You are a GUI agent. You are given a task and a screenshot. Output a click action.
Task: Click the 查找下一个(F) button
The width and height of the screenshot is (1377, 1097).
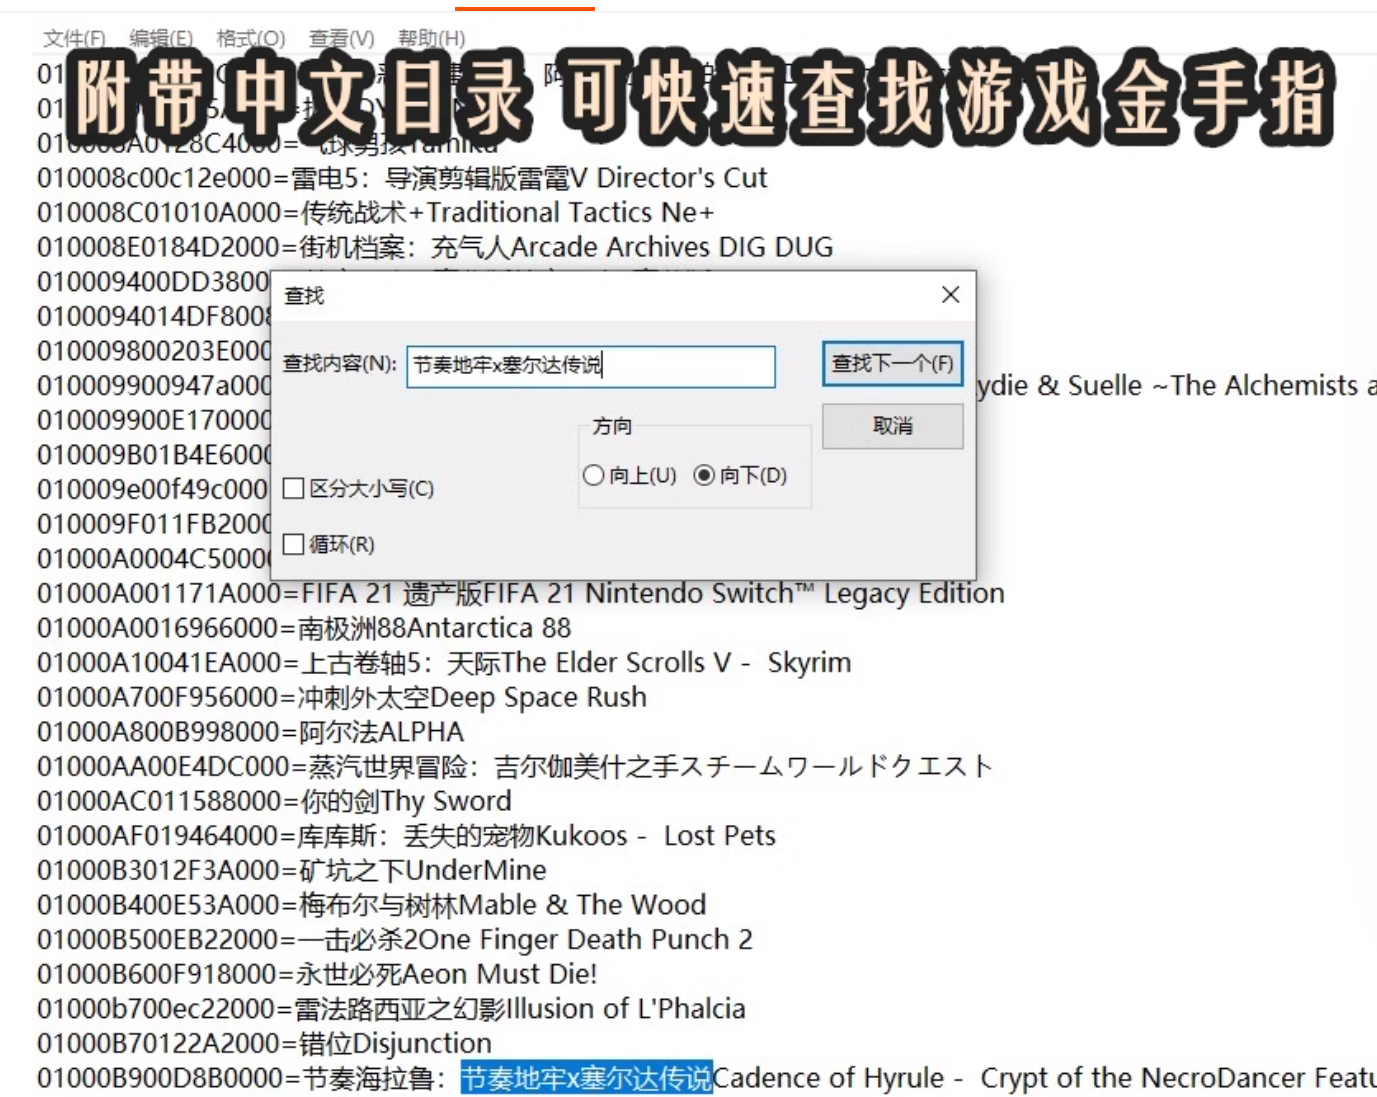pyautogui.click(x=892, y=364)
